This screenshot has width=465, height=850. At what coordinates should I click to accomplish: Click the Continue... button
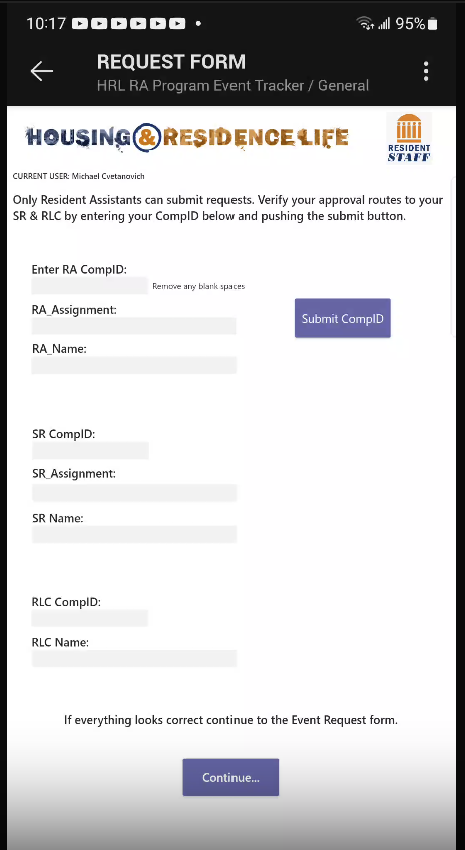pos(230,777)
